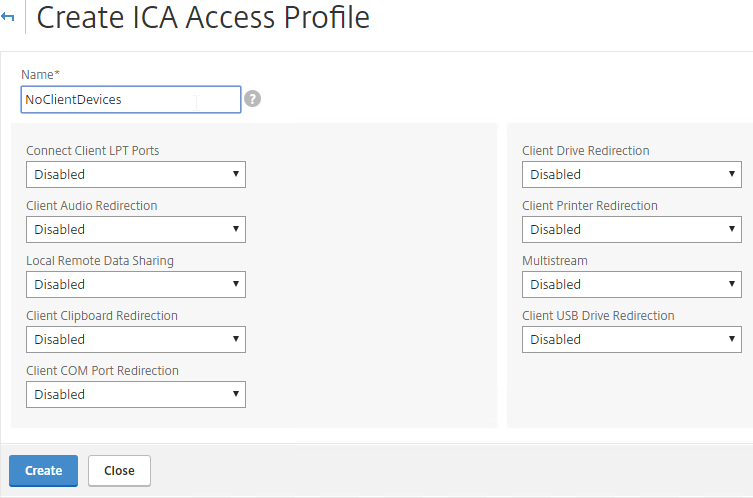Screen dimensions: 753x498
Task: Expand the Client USB Drive Redirection dropdown
Action: pos(632,340)
